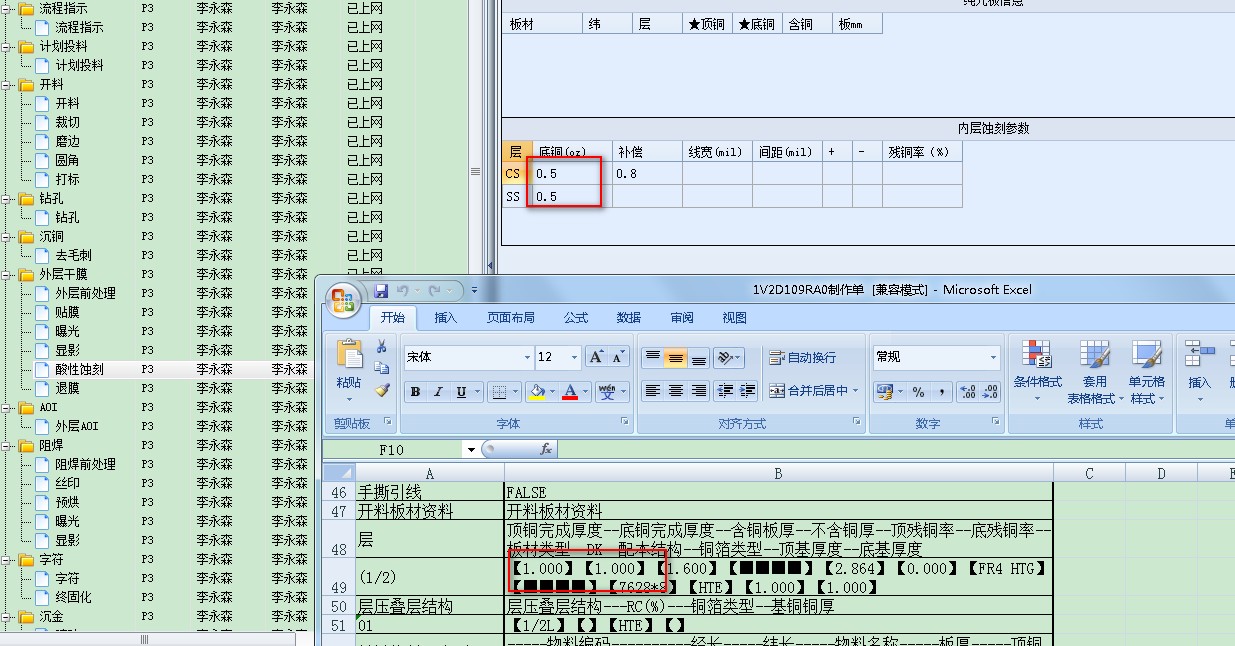Select the Format Painter brush
1235x646 pixels.
(x=381, y=391)
